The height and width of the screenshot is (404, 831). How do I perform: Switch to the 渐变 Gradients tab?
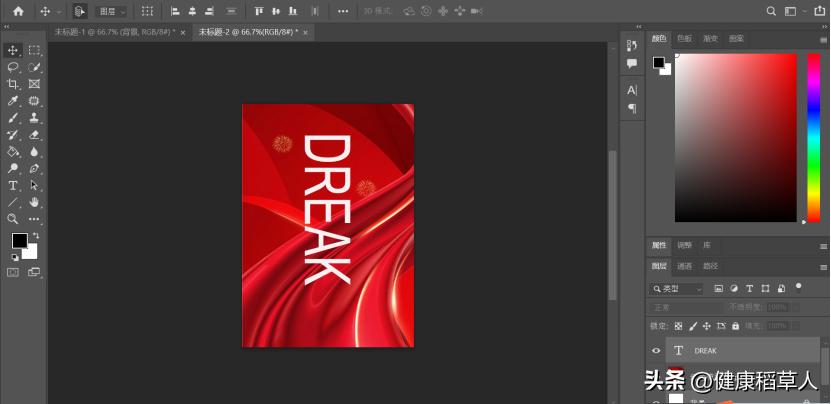click(x=710, y=39)
